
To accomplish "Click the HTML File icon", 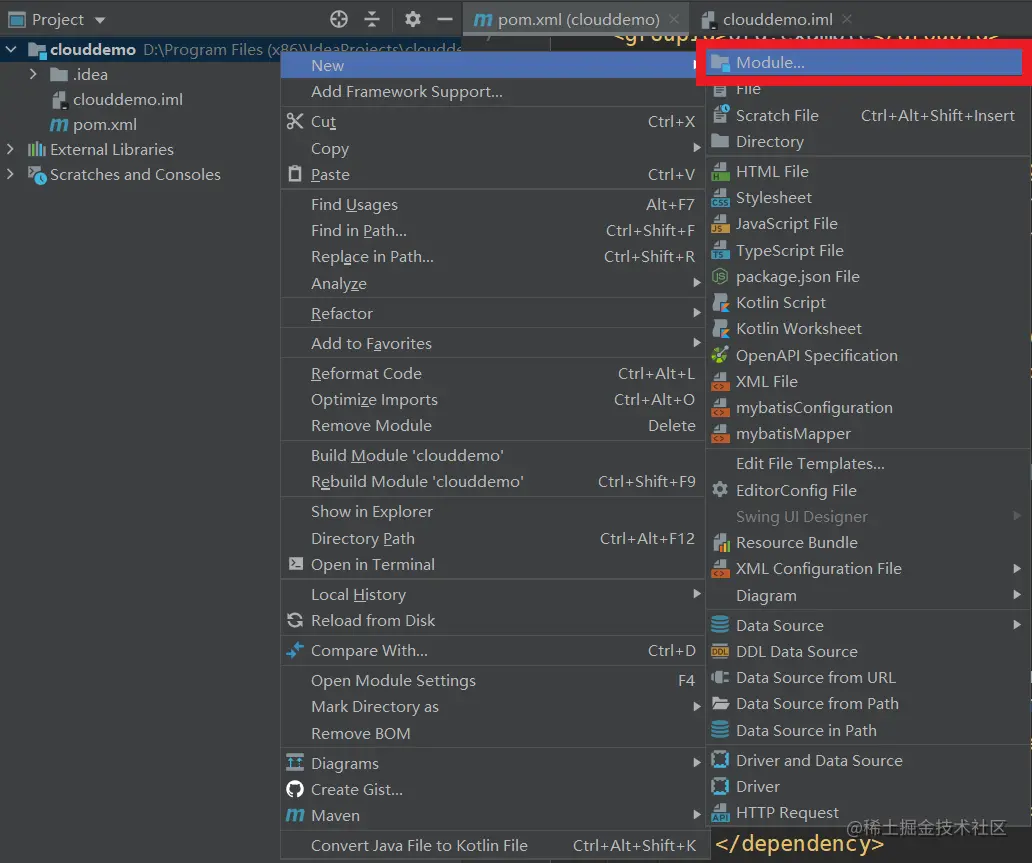I will coord(721,172).
